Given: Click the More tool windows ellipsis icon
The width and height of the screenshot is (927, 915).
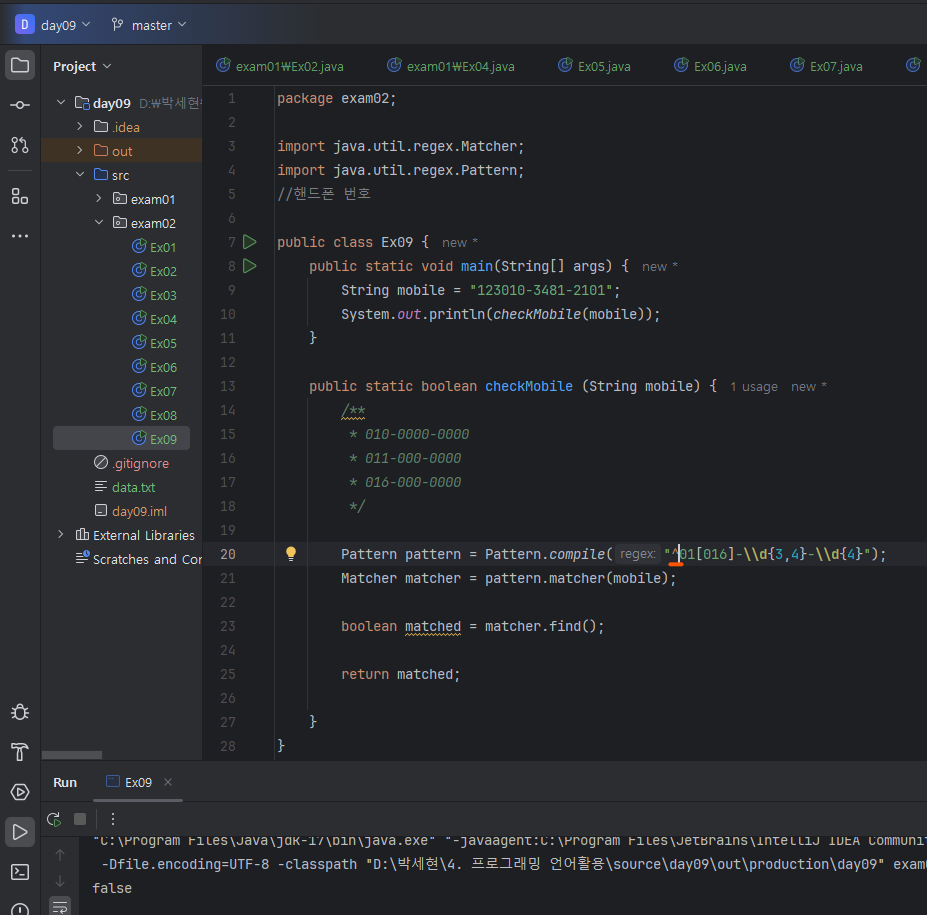Looking at the screenshot, I should point(20,236).
